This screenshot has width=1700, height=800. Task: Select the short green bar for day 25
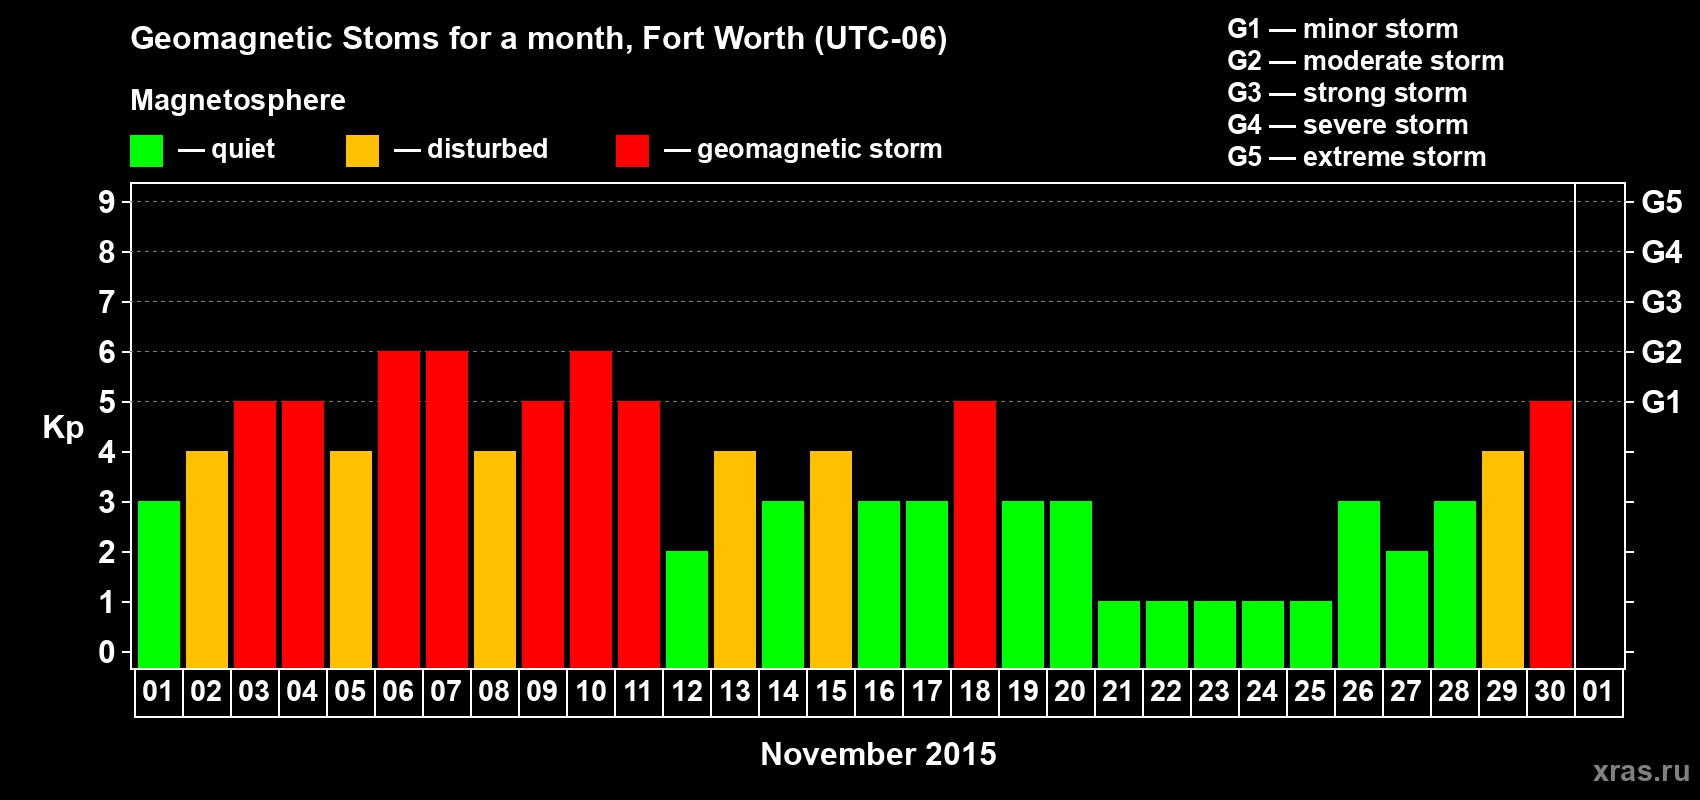click(1311, 634)
